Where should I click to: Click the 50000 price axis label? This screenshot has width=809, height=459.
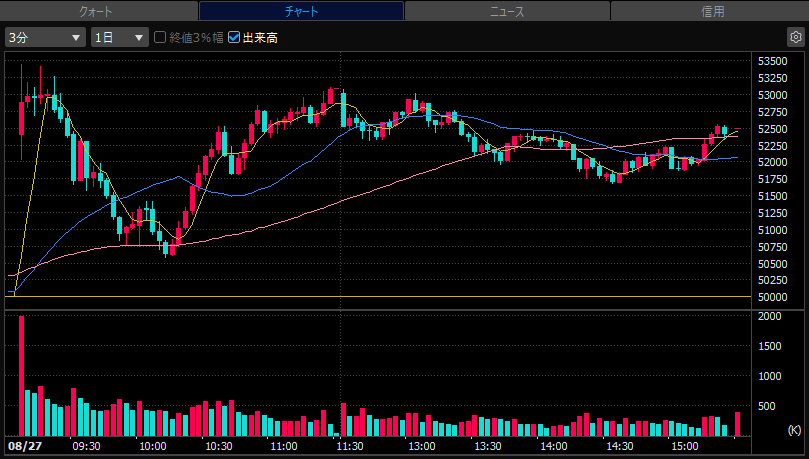[772, 297]
